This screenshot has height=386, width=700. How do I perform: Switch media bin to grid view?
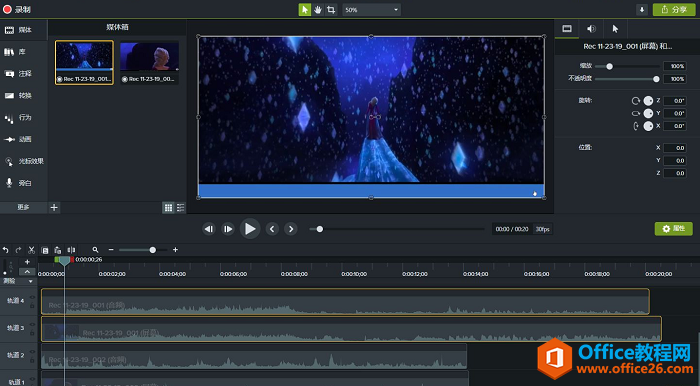168,208
